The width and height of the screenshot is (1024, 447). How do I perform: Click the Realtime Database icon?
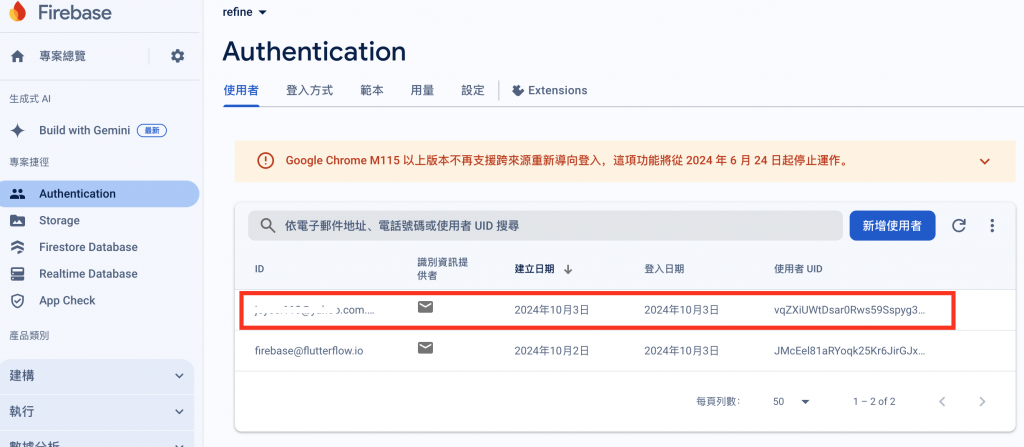(18, 274)
